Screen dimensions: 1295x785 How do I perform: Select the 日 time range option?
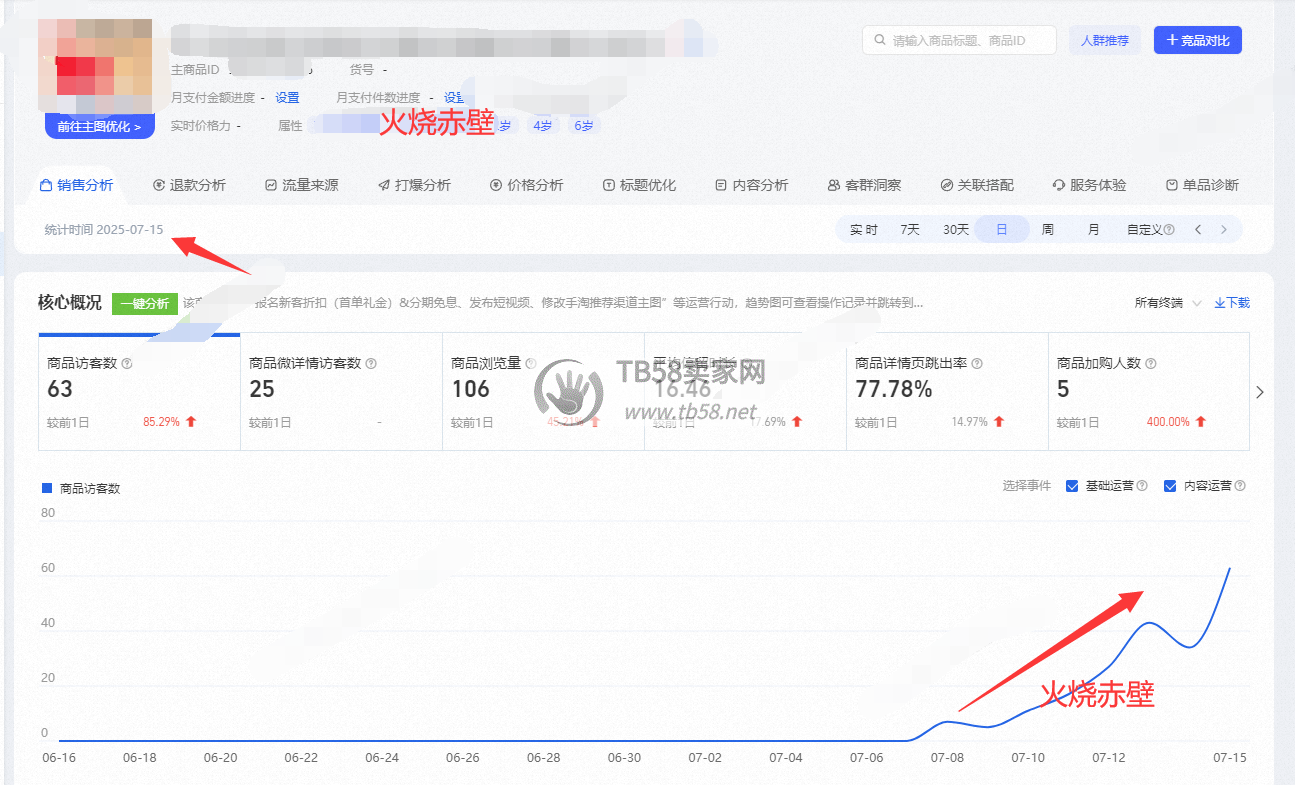[x=1001, y=230]
